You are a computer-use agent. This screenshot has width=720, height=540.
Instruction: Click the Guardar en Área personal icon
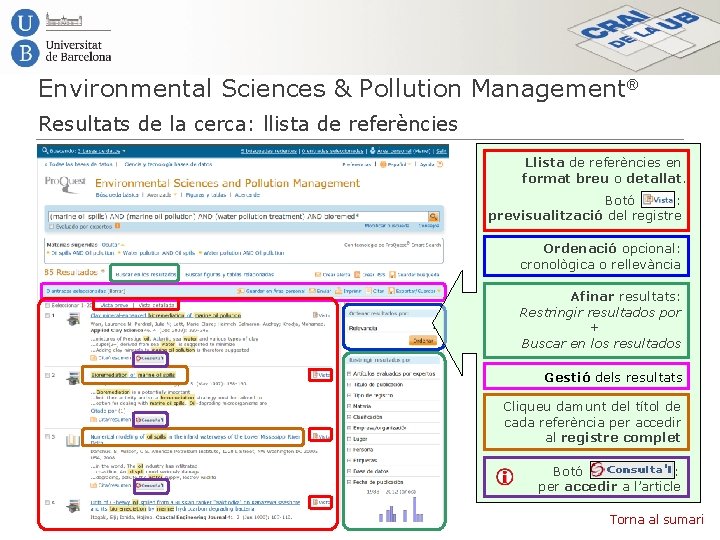240,291
